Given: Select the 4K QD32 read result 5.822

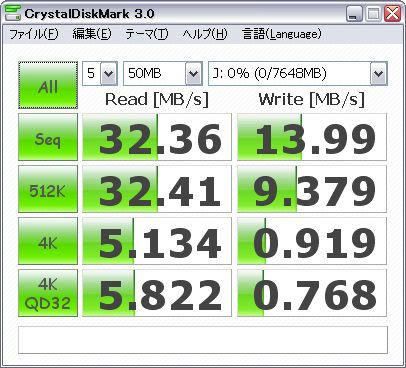Looking at the screenshot, I should [157, 293].
